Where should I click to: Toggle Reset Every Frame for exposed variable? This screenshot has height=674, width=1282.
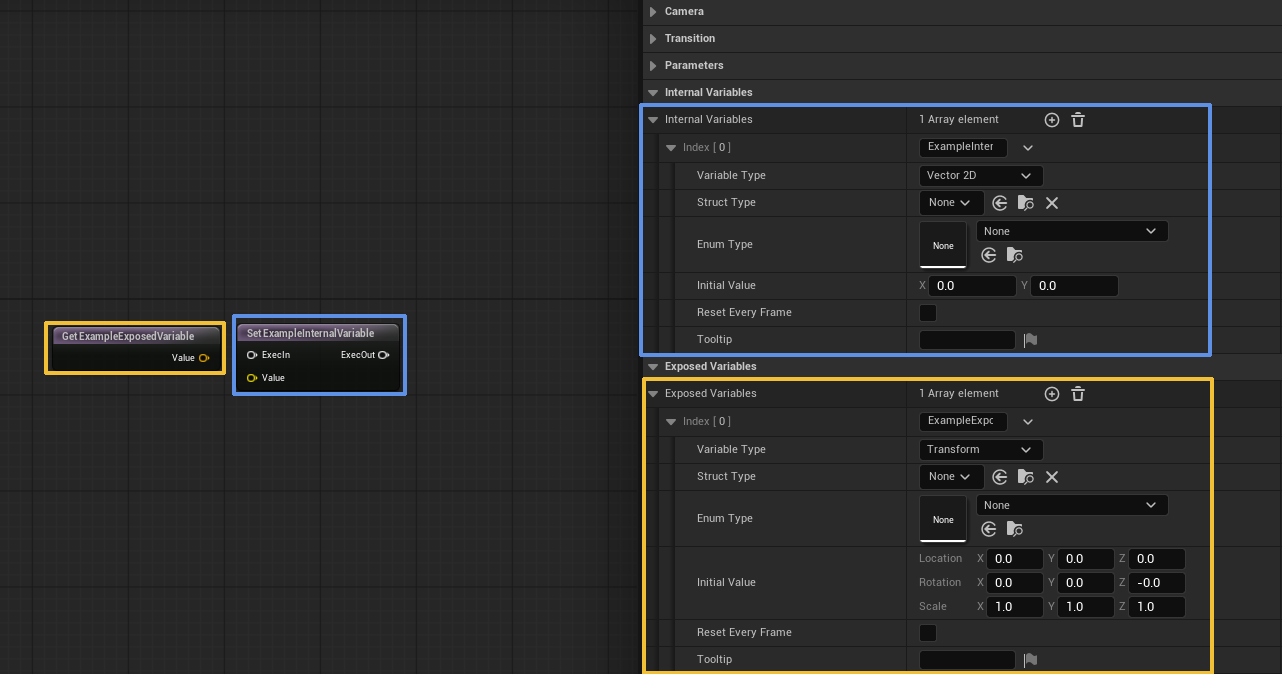[928, 633]
